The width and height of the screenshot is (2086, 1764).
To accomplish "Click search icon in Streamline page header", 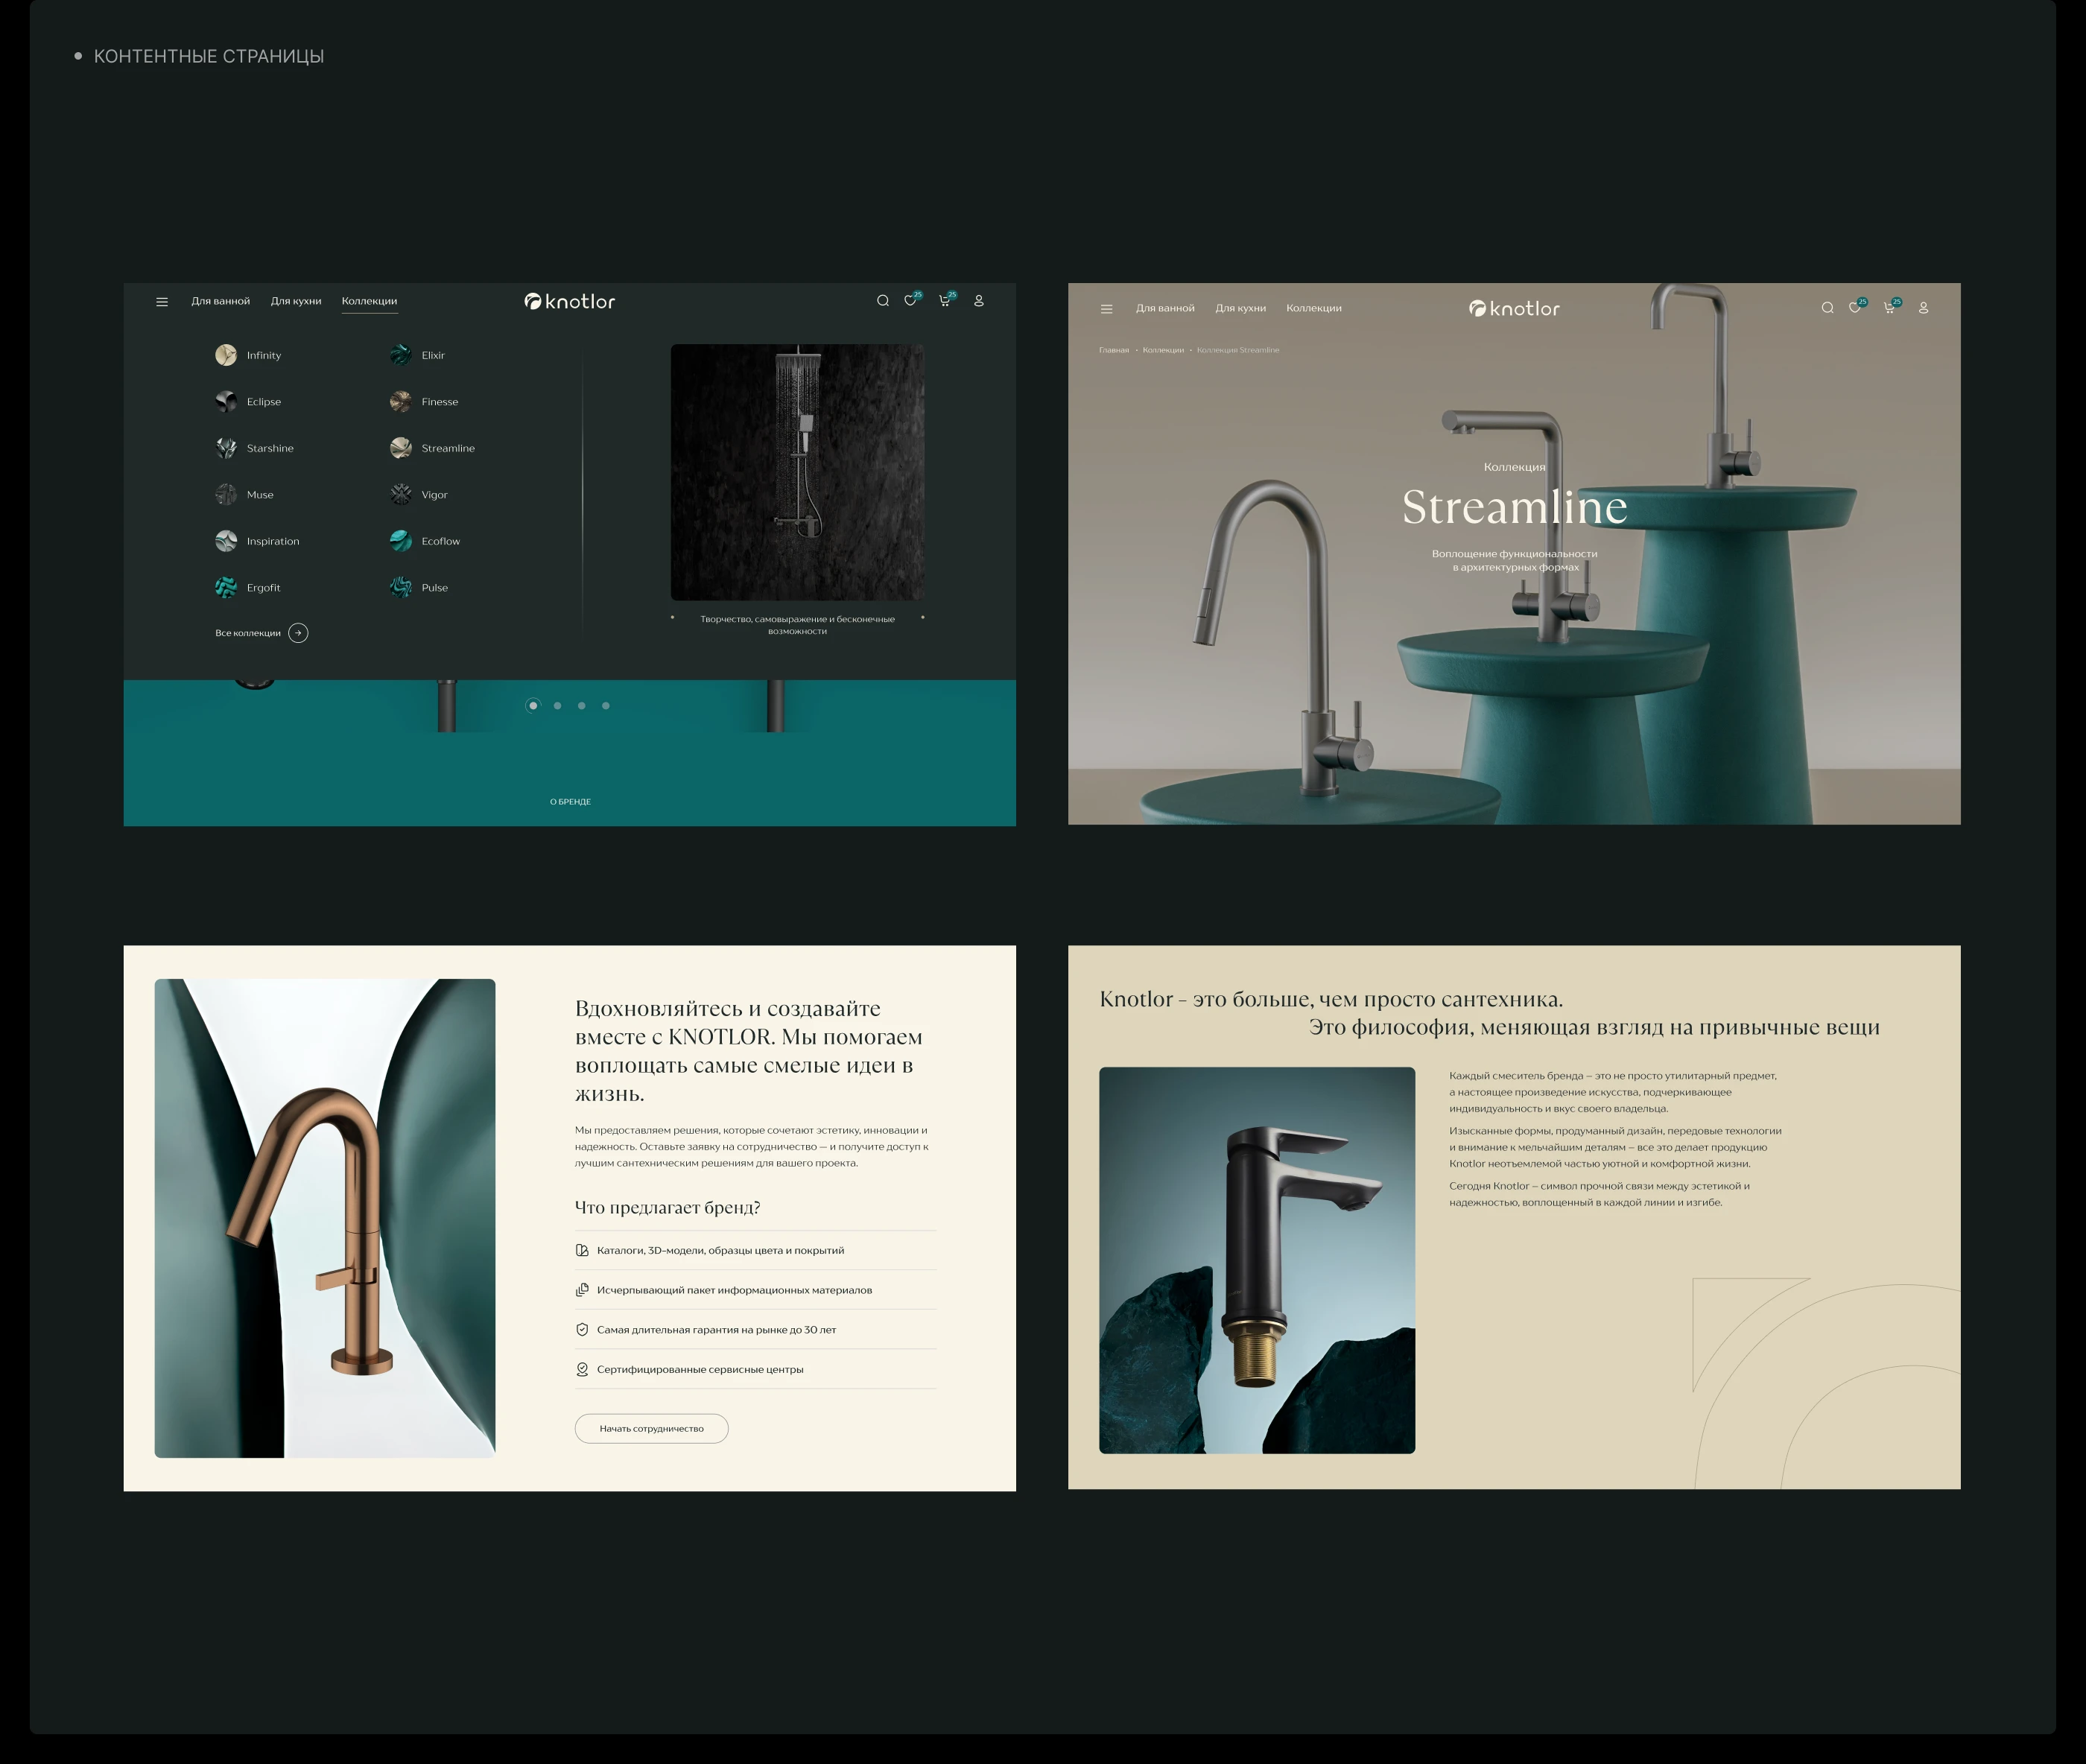I will click(1827, 308).
